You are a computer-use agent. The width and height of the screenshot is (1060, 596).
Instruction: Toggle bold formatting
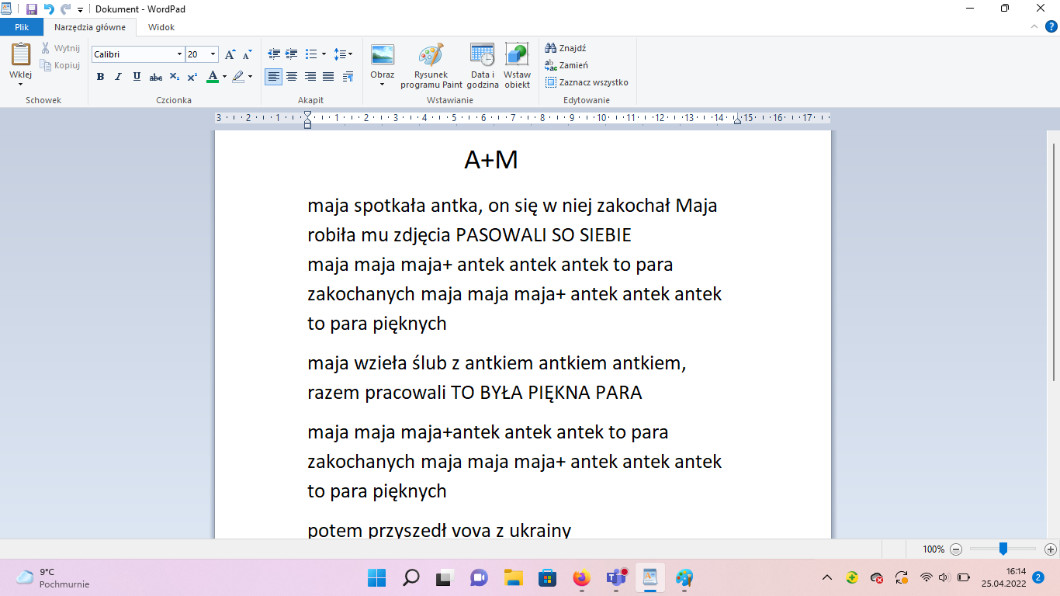pyautogui.click(x=100, y=77)
